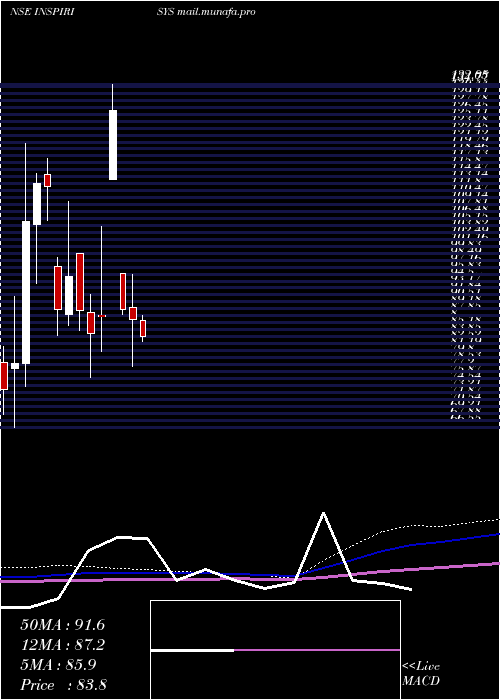
Task: Click the SYS mail.munafa.pro header text
Action: tap(206, 12)
